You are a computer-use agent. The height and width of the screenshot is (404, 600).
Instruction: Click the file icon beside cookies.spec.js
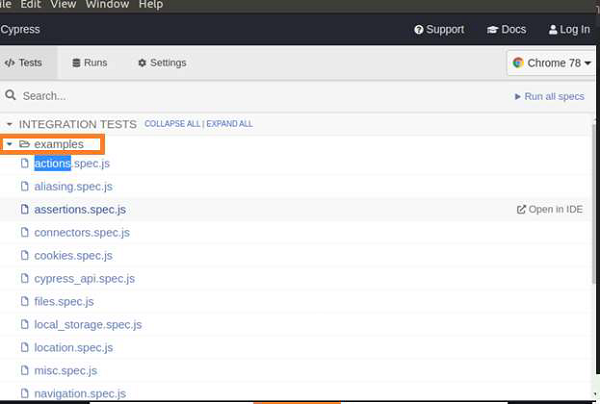click(24, 255)
